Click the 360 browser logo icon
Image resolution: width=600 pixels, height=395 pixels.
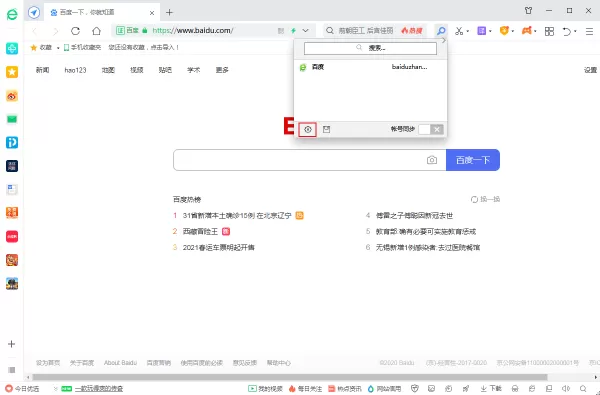click(x=12, y=15)
